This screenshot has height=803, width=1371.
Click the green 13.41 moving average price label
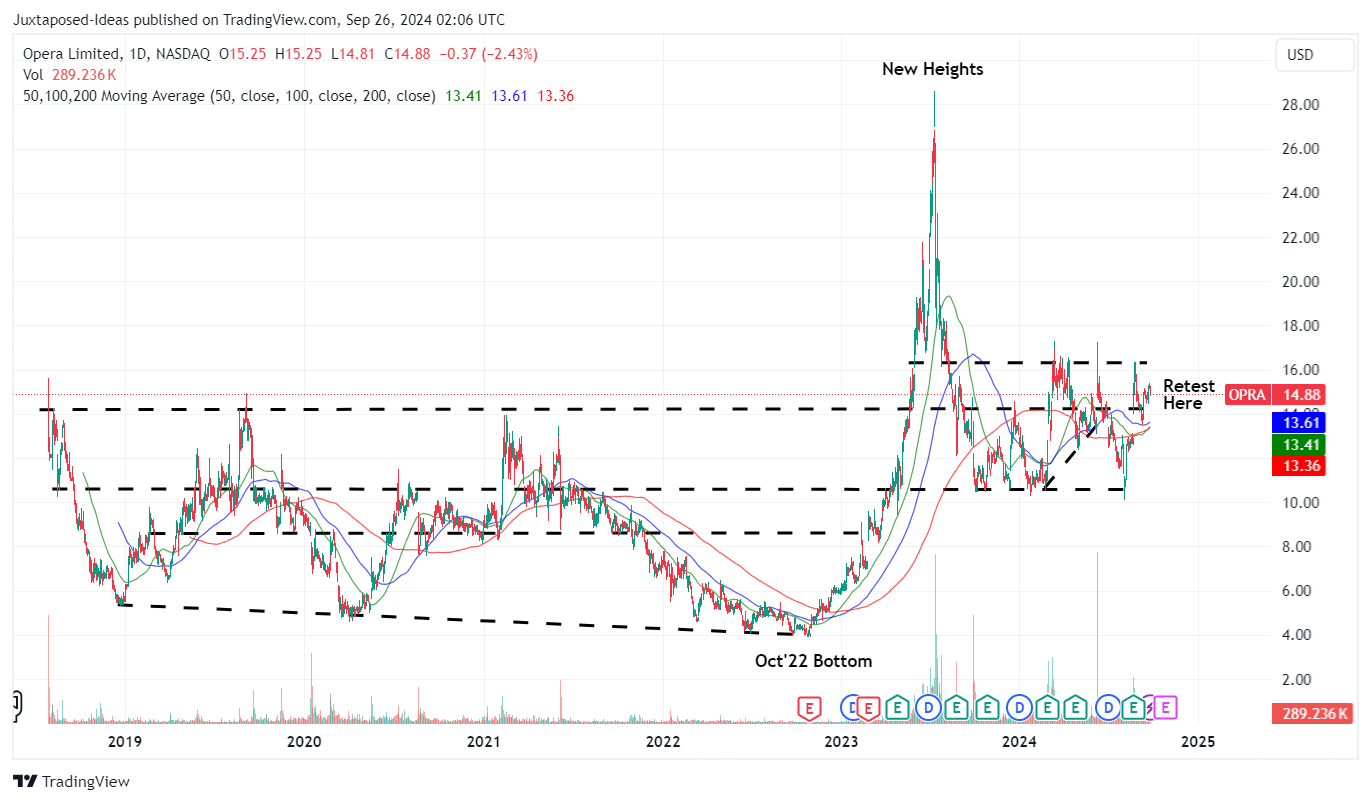pos(1298,444)
